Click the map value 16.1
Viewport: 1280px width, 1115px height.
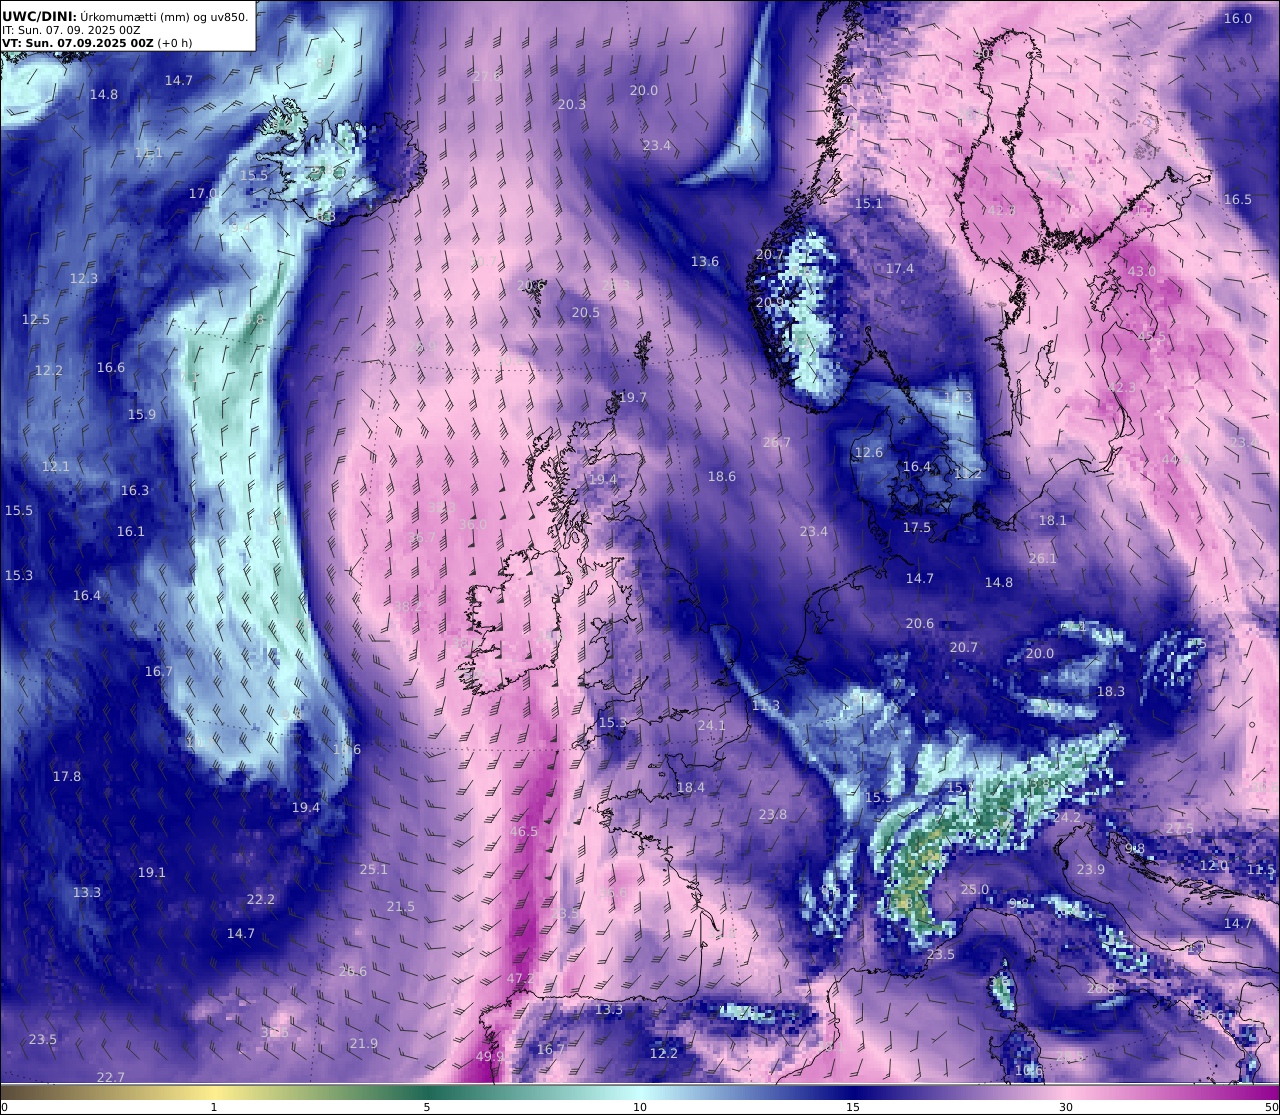coord(131,531)
